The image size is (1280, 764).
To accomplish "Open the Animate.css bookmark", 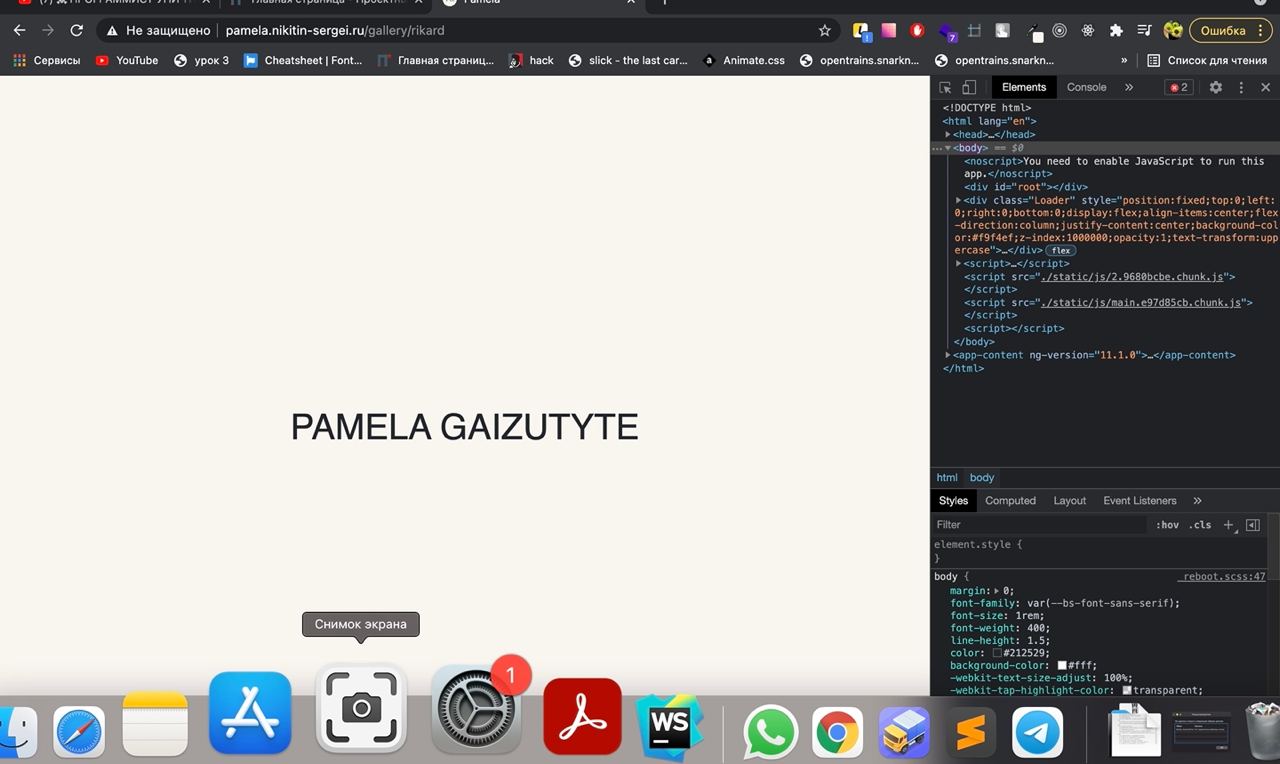I will tap(744, 60).
